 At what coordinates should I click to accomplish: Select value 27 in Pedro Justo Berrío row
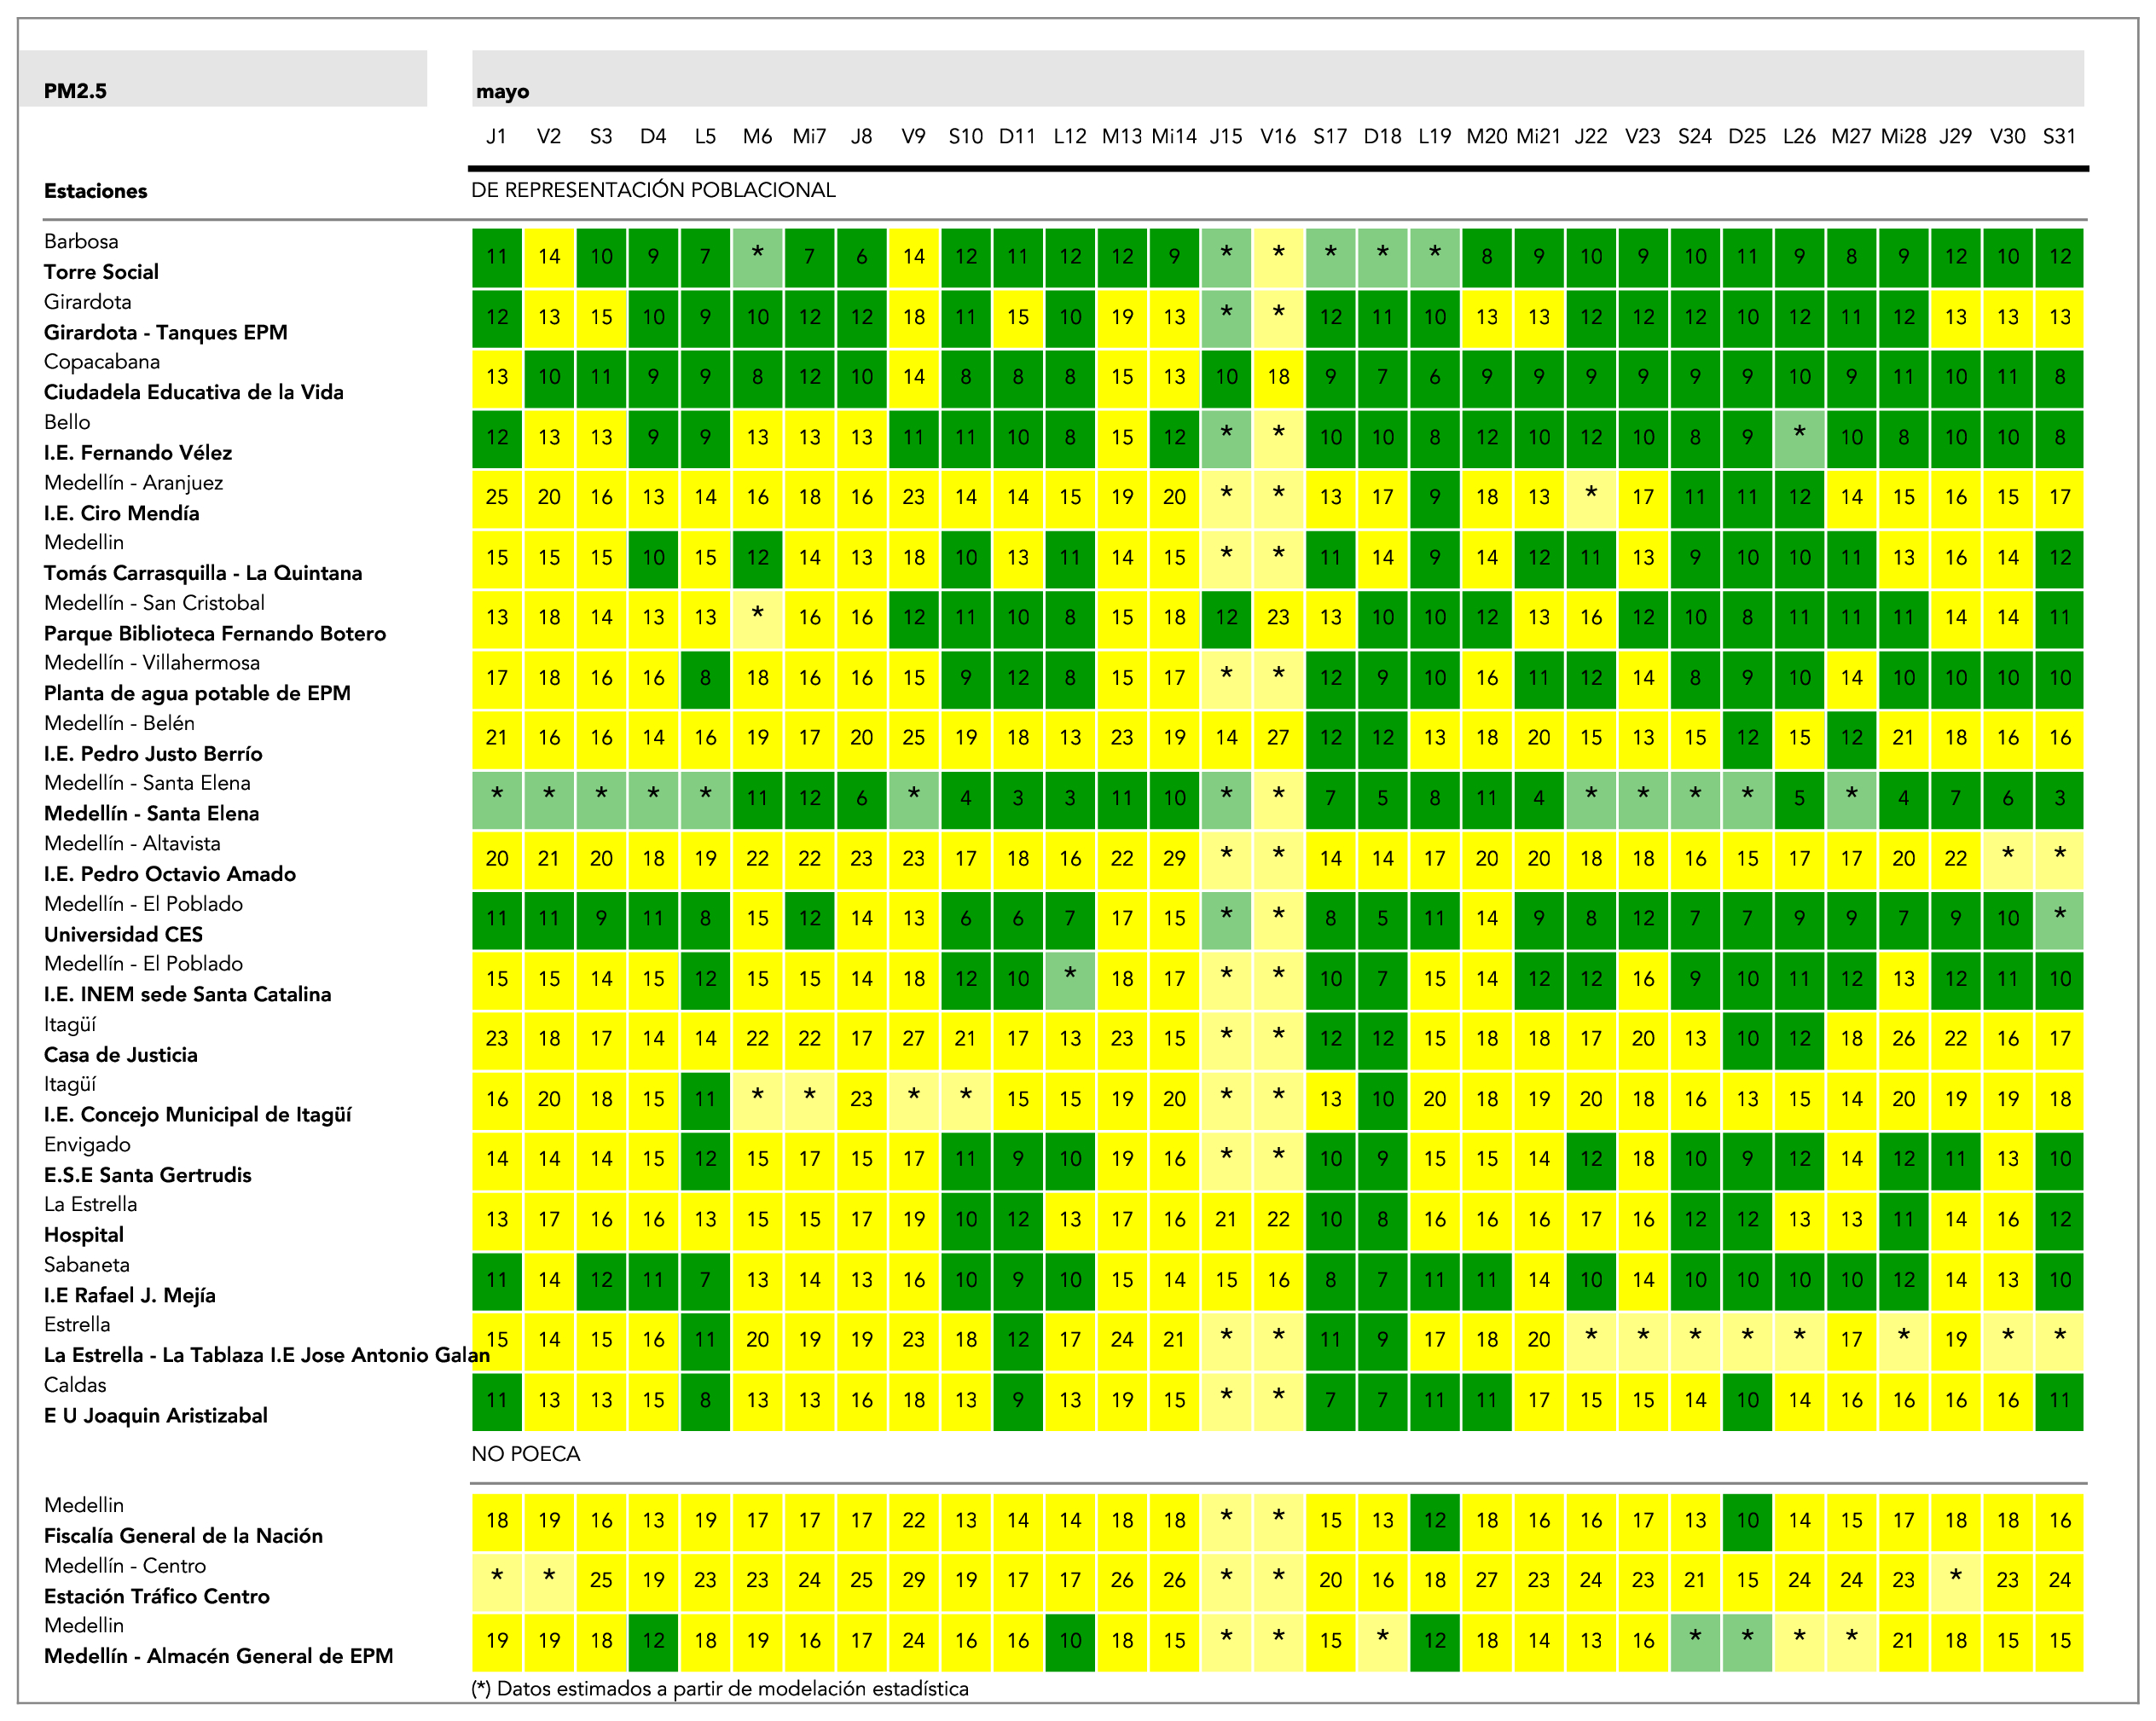pos(1278,738)
